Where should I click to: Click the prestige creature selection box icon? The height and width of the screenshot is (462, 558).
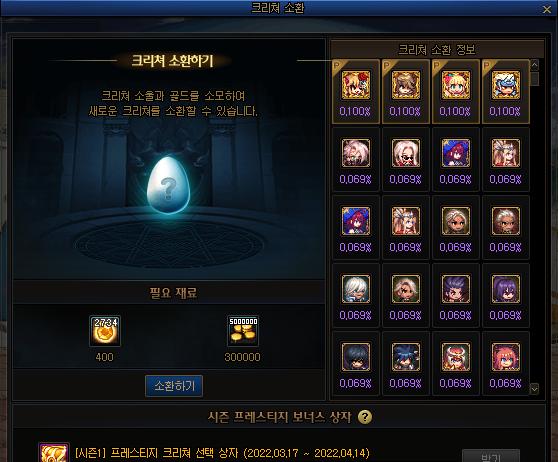point(54,453)
